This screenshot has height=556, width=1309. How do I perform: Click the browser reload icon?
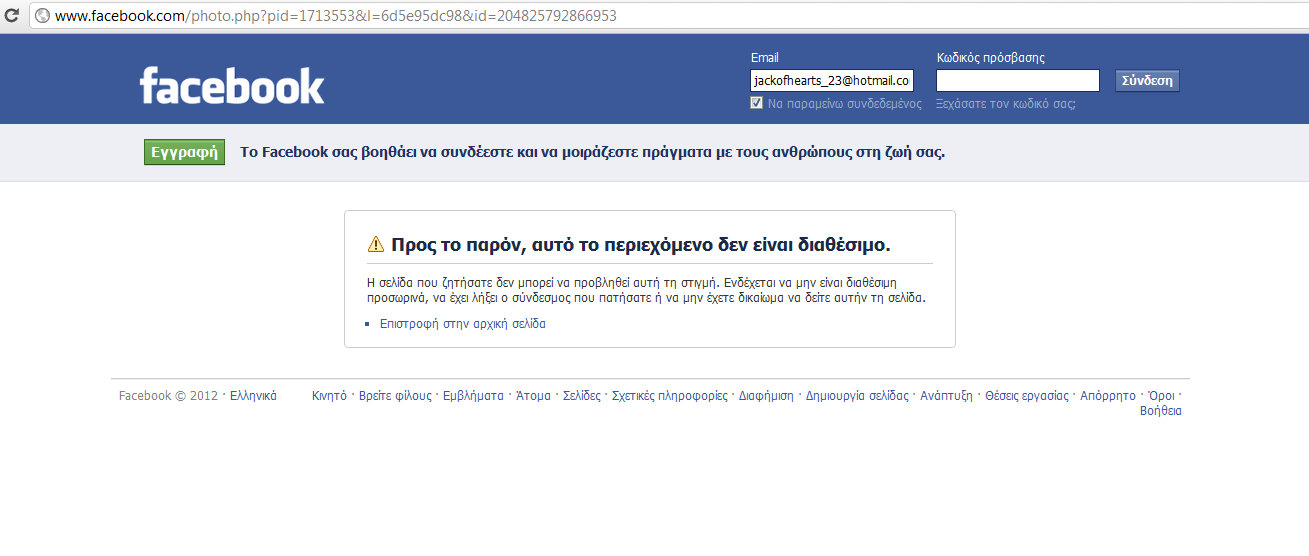point(13,16)
